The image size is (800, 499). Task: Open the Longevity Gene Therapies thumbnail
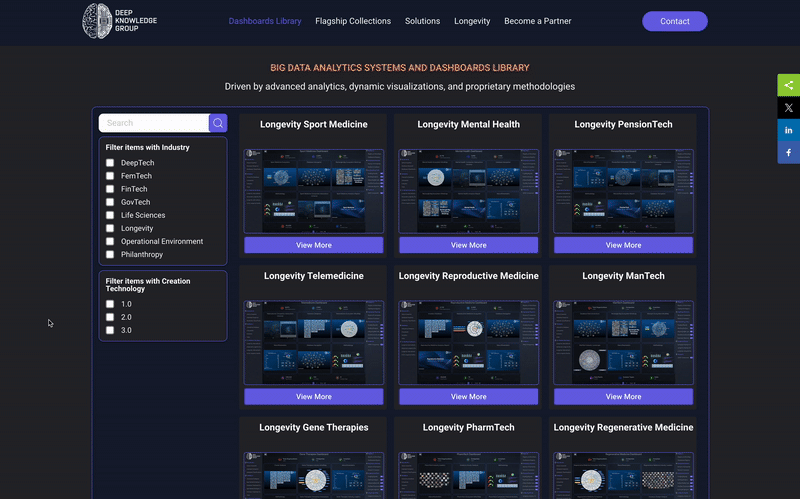(314, 475)
